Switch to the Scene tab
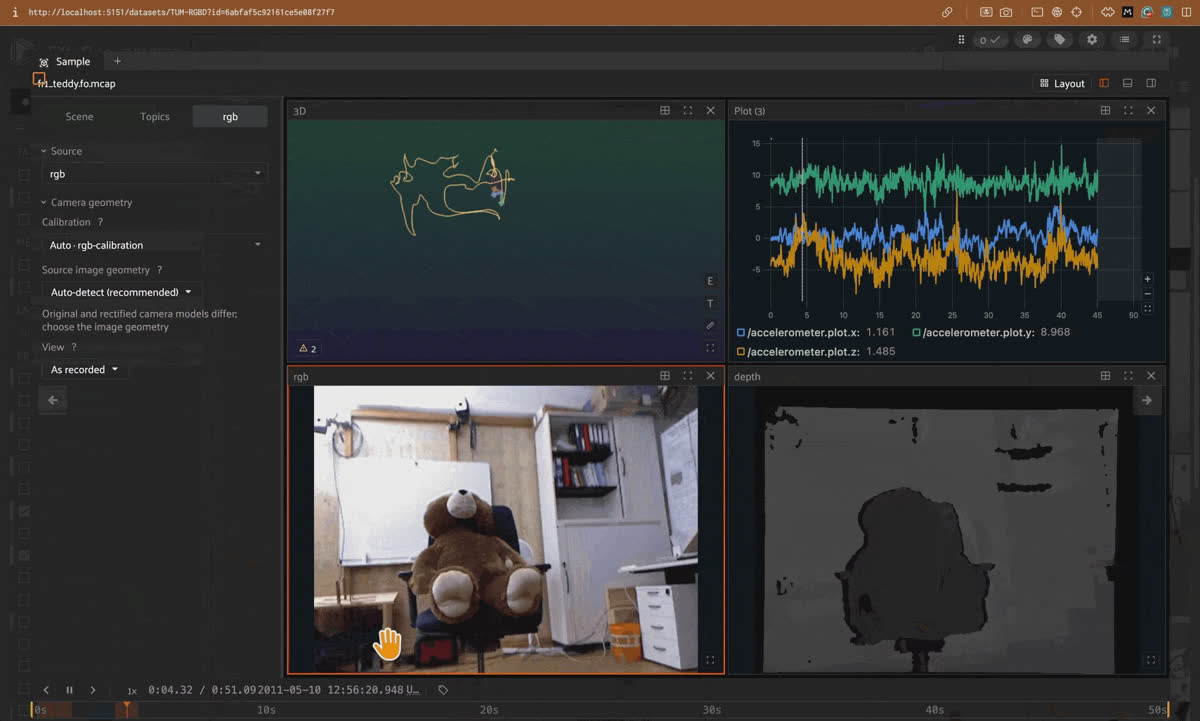 tap(79, 117)
